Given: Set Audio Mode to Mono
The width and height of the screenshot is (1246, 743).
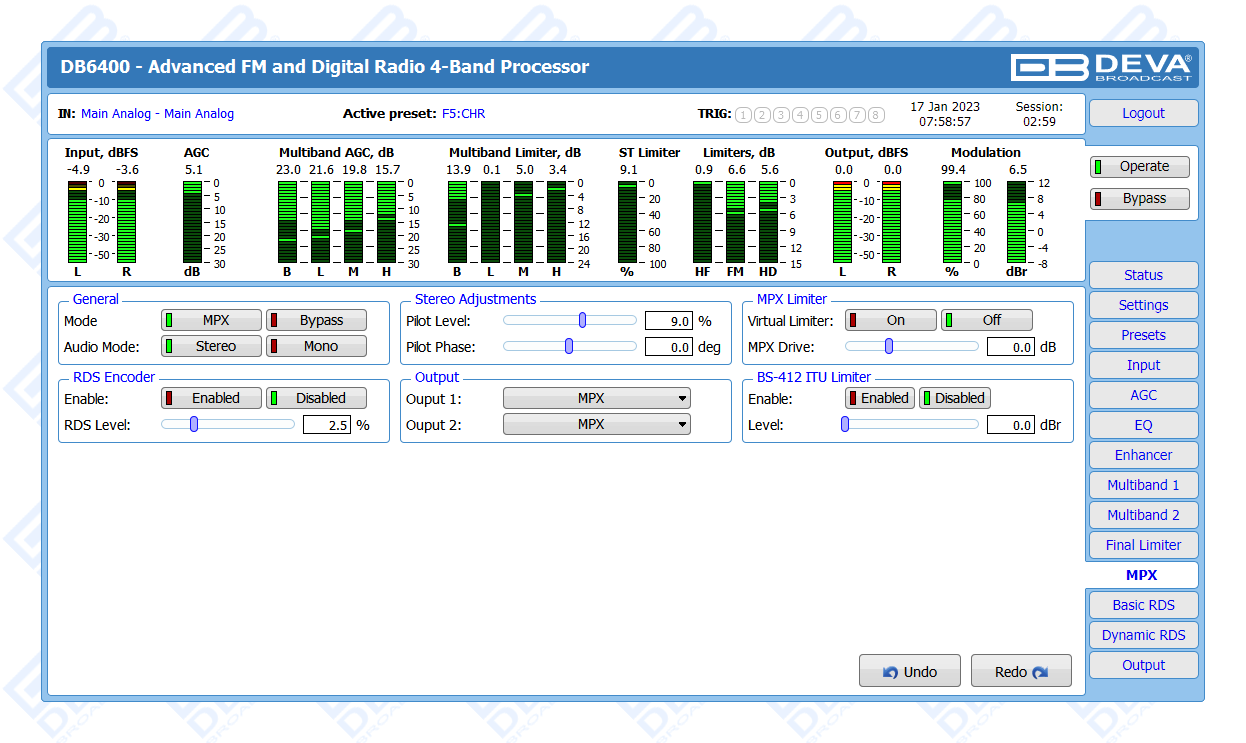Looking at the screenshot, I should (x=316, y=347).
